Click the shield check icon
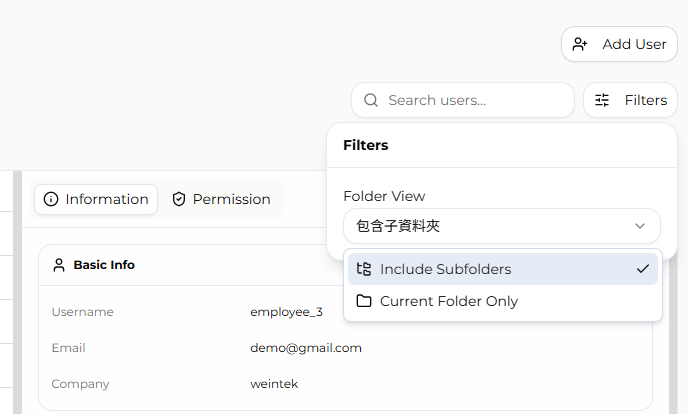The image size is (688, 414). coord(179,199)
